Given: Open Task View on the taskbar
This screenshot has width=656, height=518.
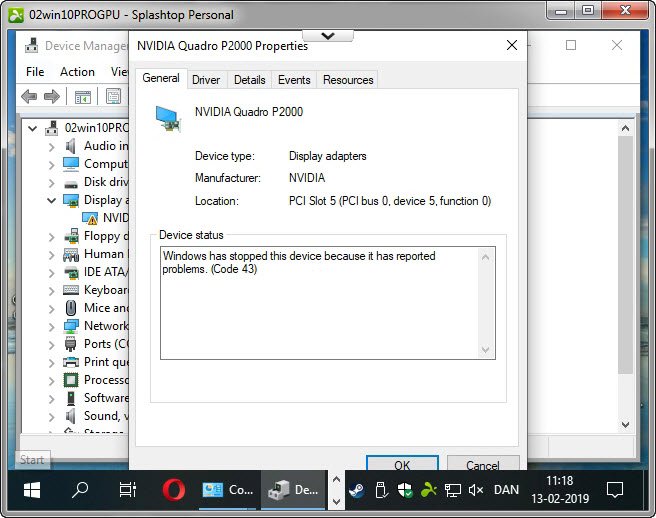Looking at the screenshot, I should (x=128, y=490).
